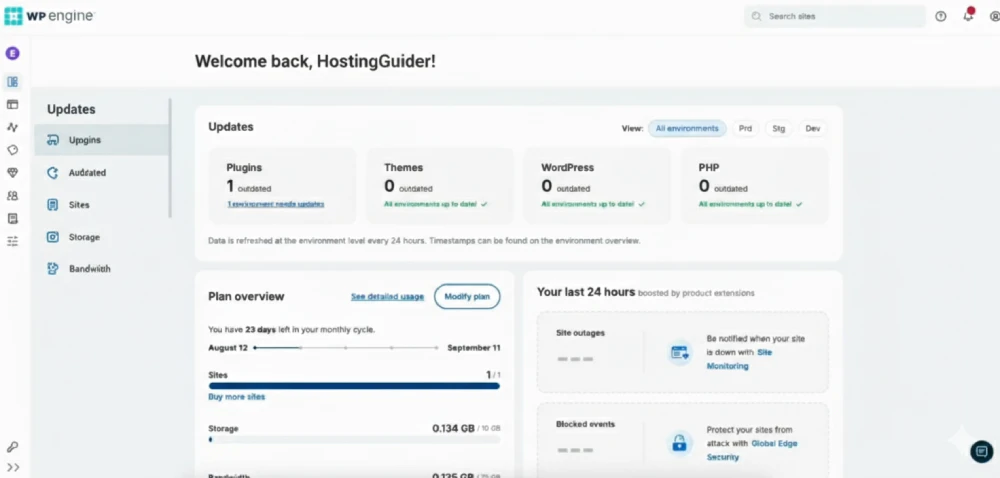Click the sidebar panel scrollbar
Image resolution: width=1000 pixels, height=478 pixels.
click(x=170, y=158)
